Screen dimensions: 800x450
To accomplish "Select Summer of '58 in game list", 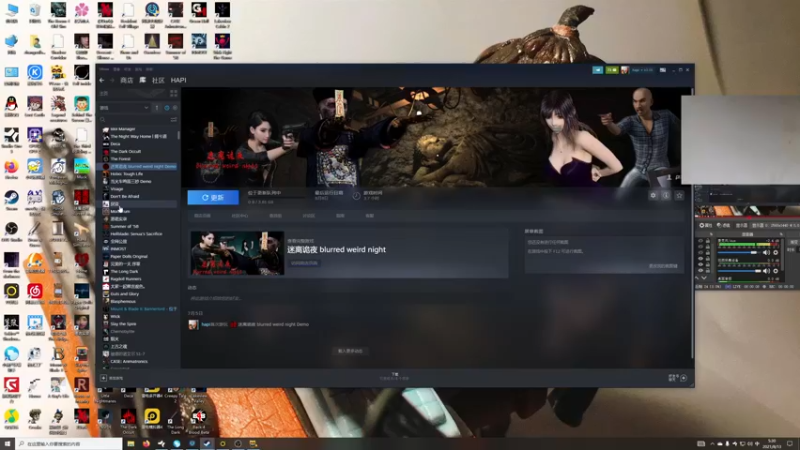I will pos(124,226).
